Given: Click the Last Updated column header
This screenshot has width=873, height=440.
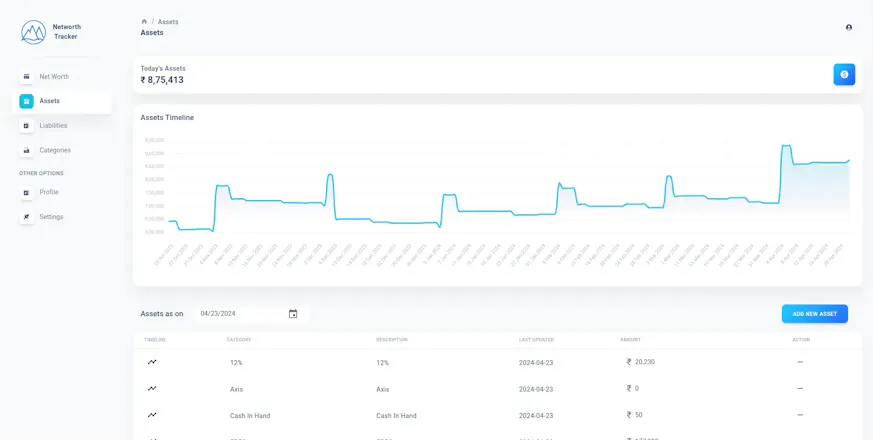Looking at the screenshot, I should click(x=536, y=340).
